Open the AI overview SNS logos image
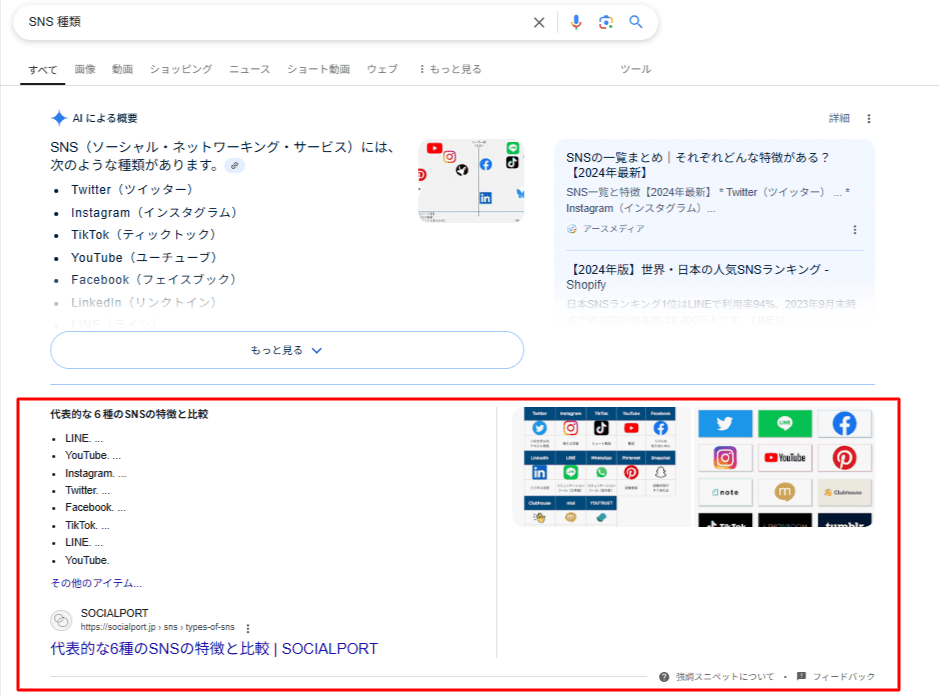 (x=471, y=181)
